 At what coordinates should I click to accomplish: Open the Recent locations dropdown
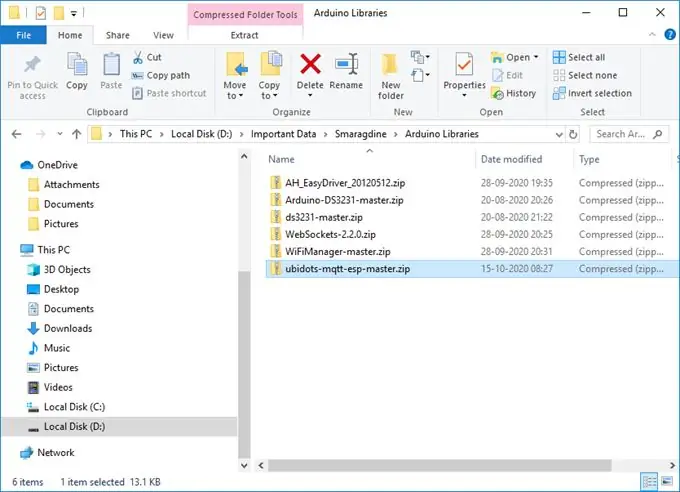pyautogui.click(x=59, y=134)
